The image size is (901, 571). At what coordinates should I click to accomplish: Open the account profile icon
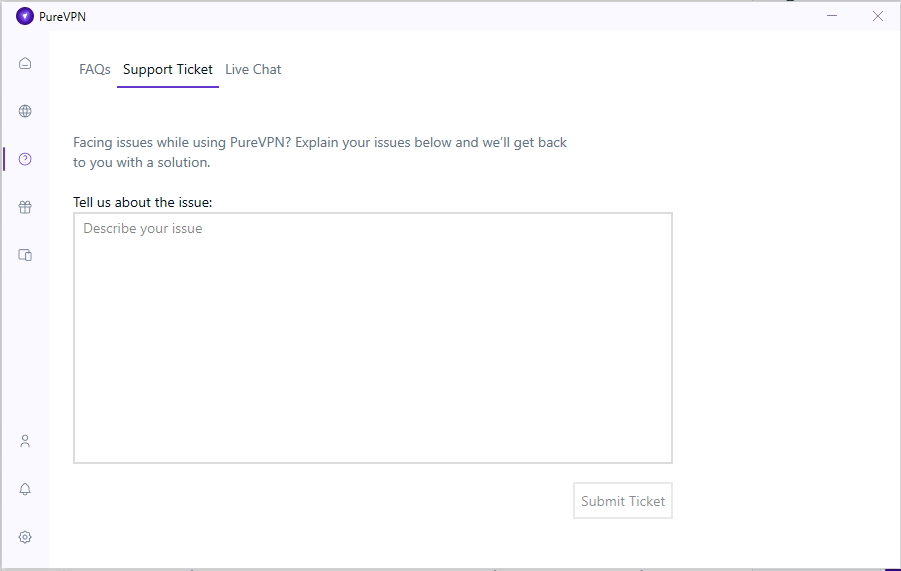(x=25, y=441)
